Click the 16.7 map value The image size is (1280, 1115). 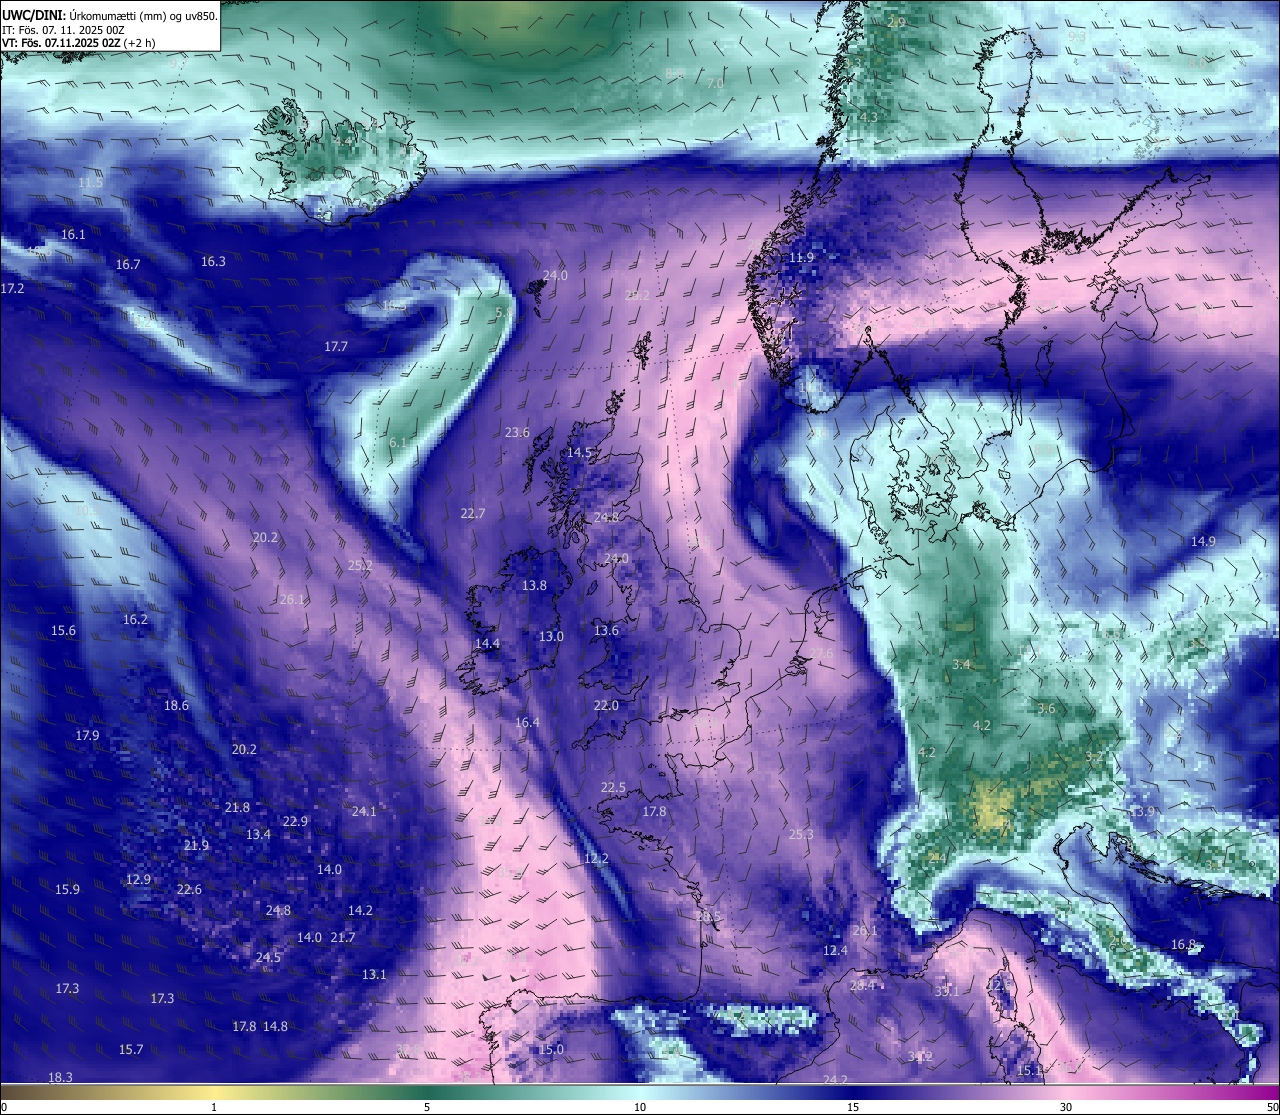coord(128,265)
